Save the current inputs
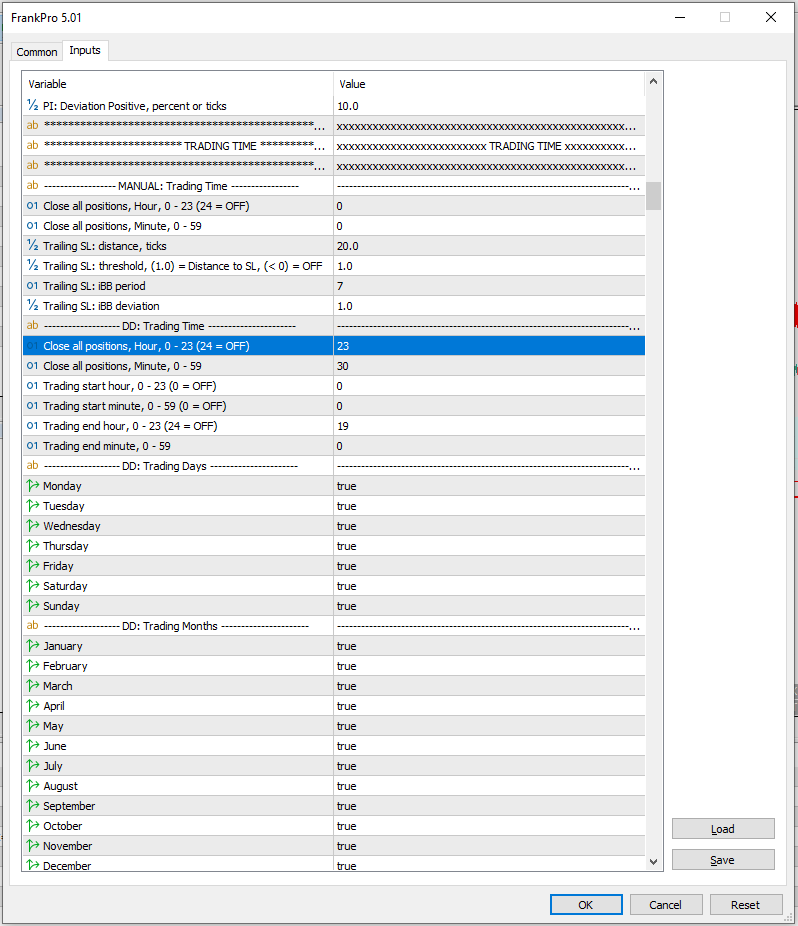Screen dimensions: 798x926 click(x=723, y=860)
